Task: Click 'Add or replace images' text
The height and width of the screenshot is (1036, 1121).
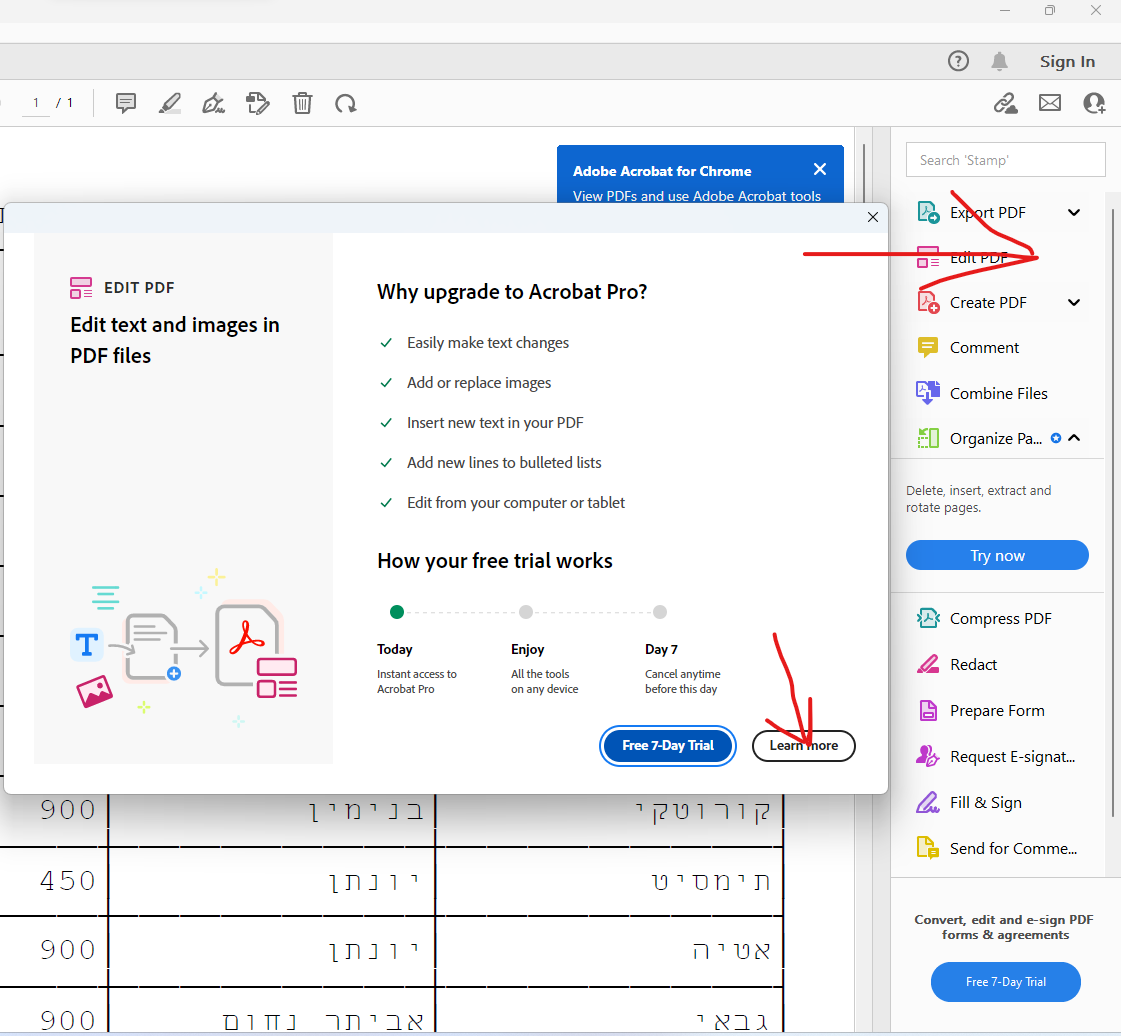Action: 479,383
